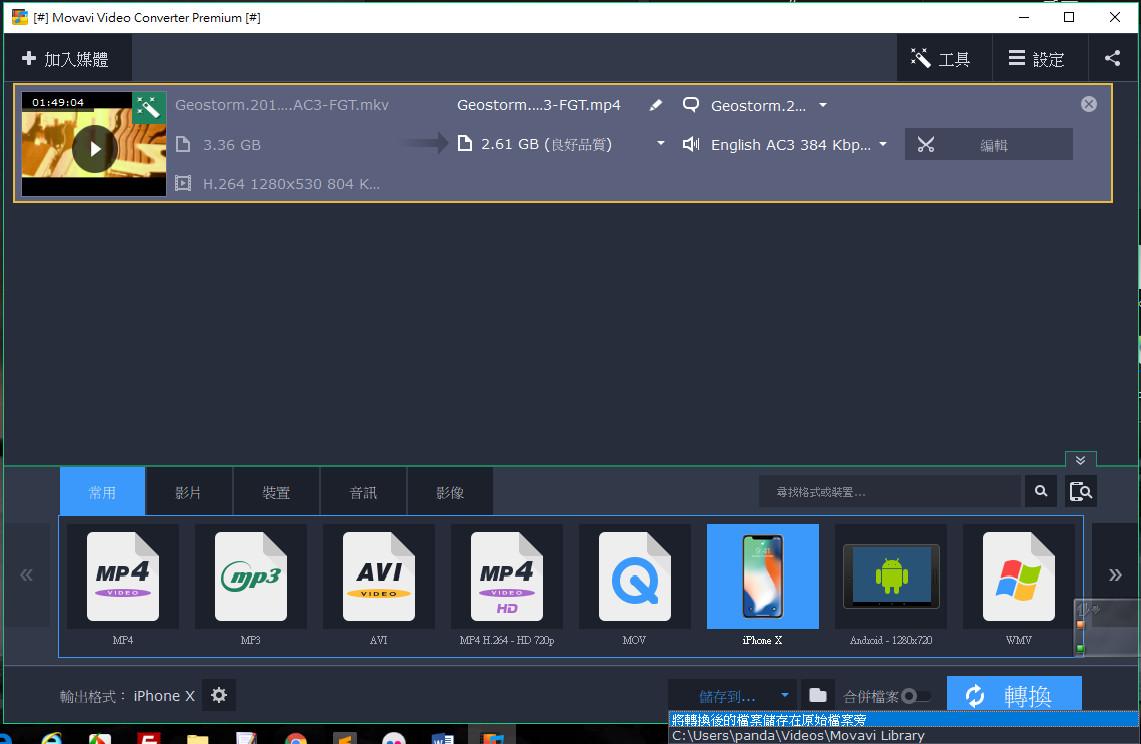Open output format settings gear
This screenshot has height=744, width=1141.
point(219,695)
